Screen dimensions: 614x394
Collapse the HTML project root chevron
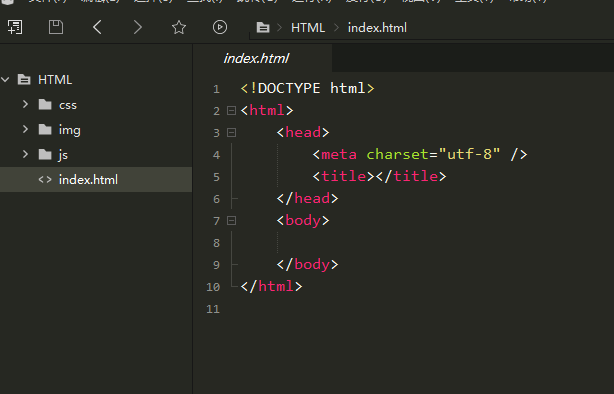[5, 80]
